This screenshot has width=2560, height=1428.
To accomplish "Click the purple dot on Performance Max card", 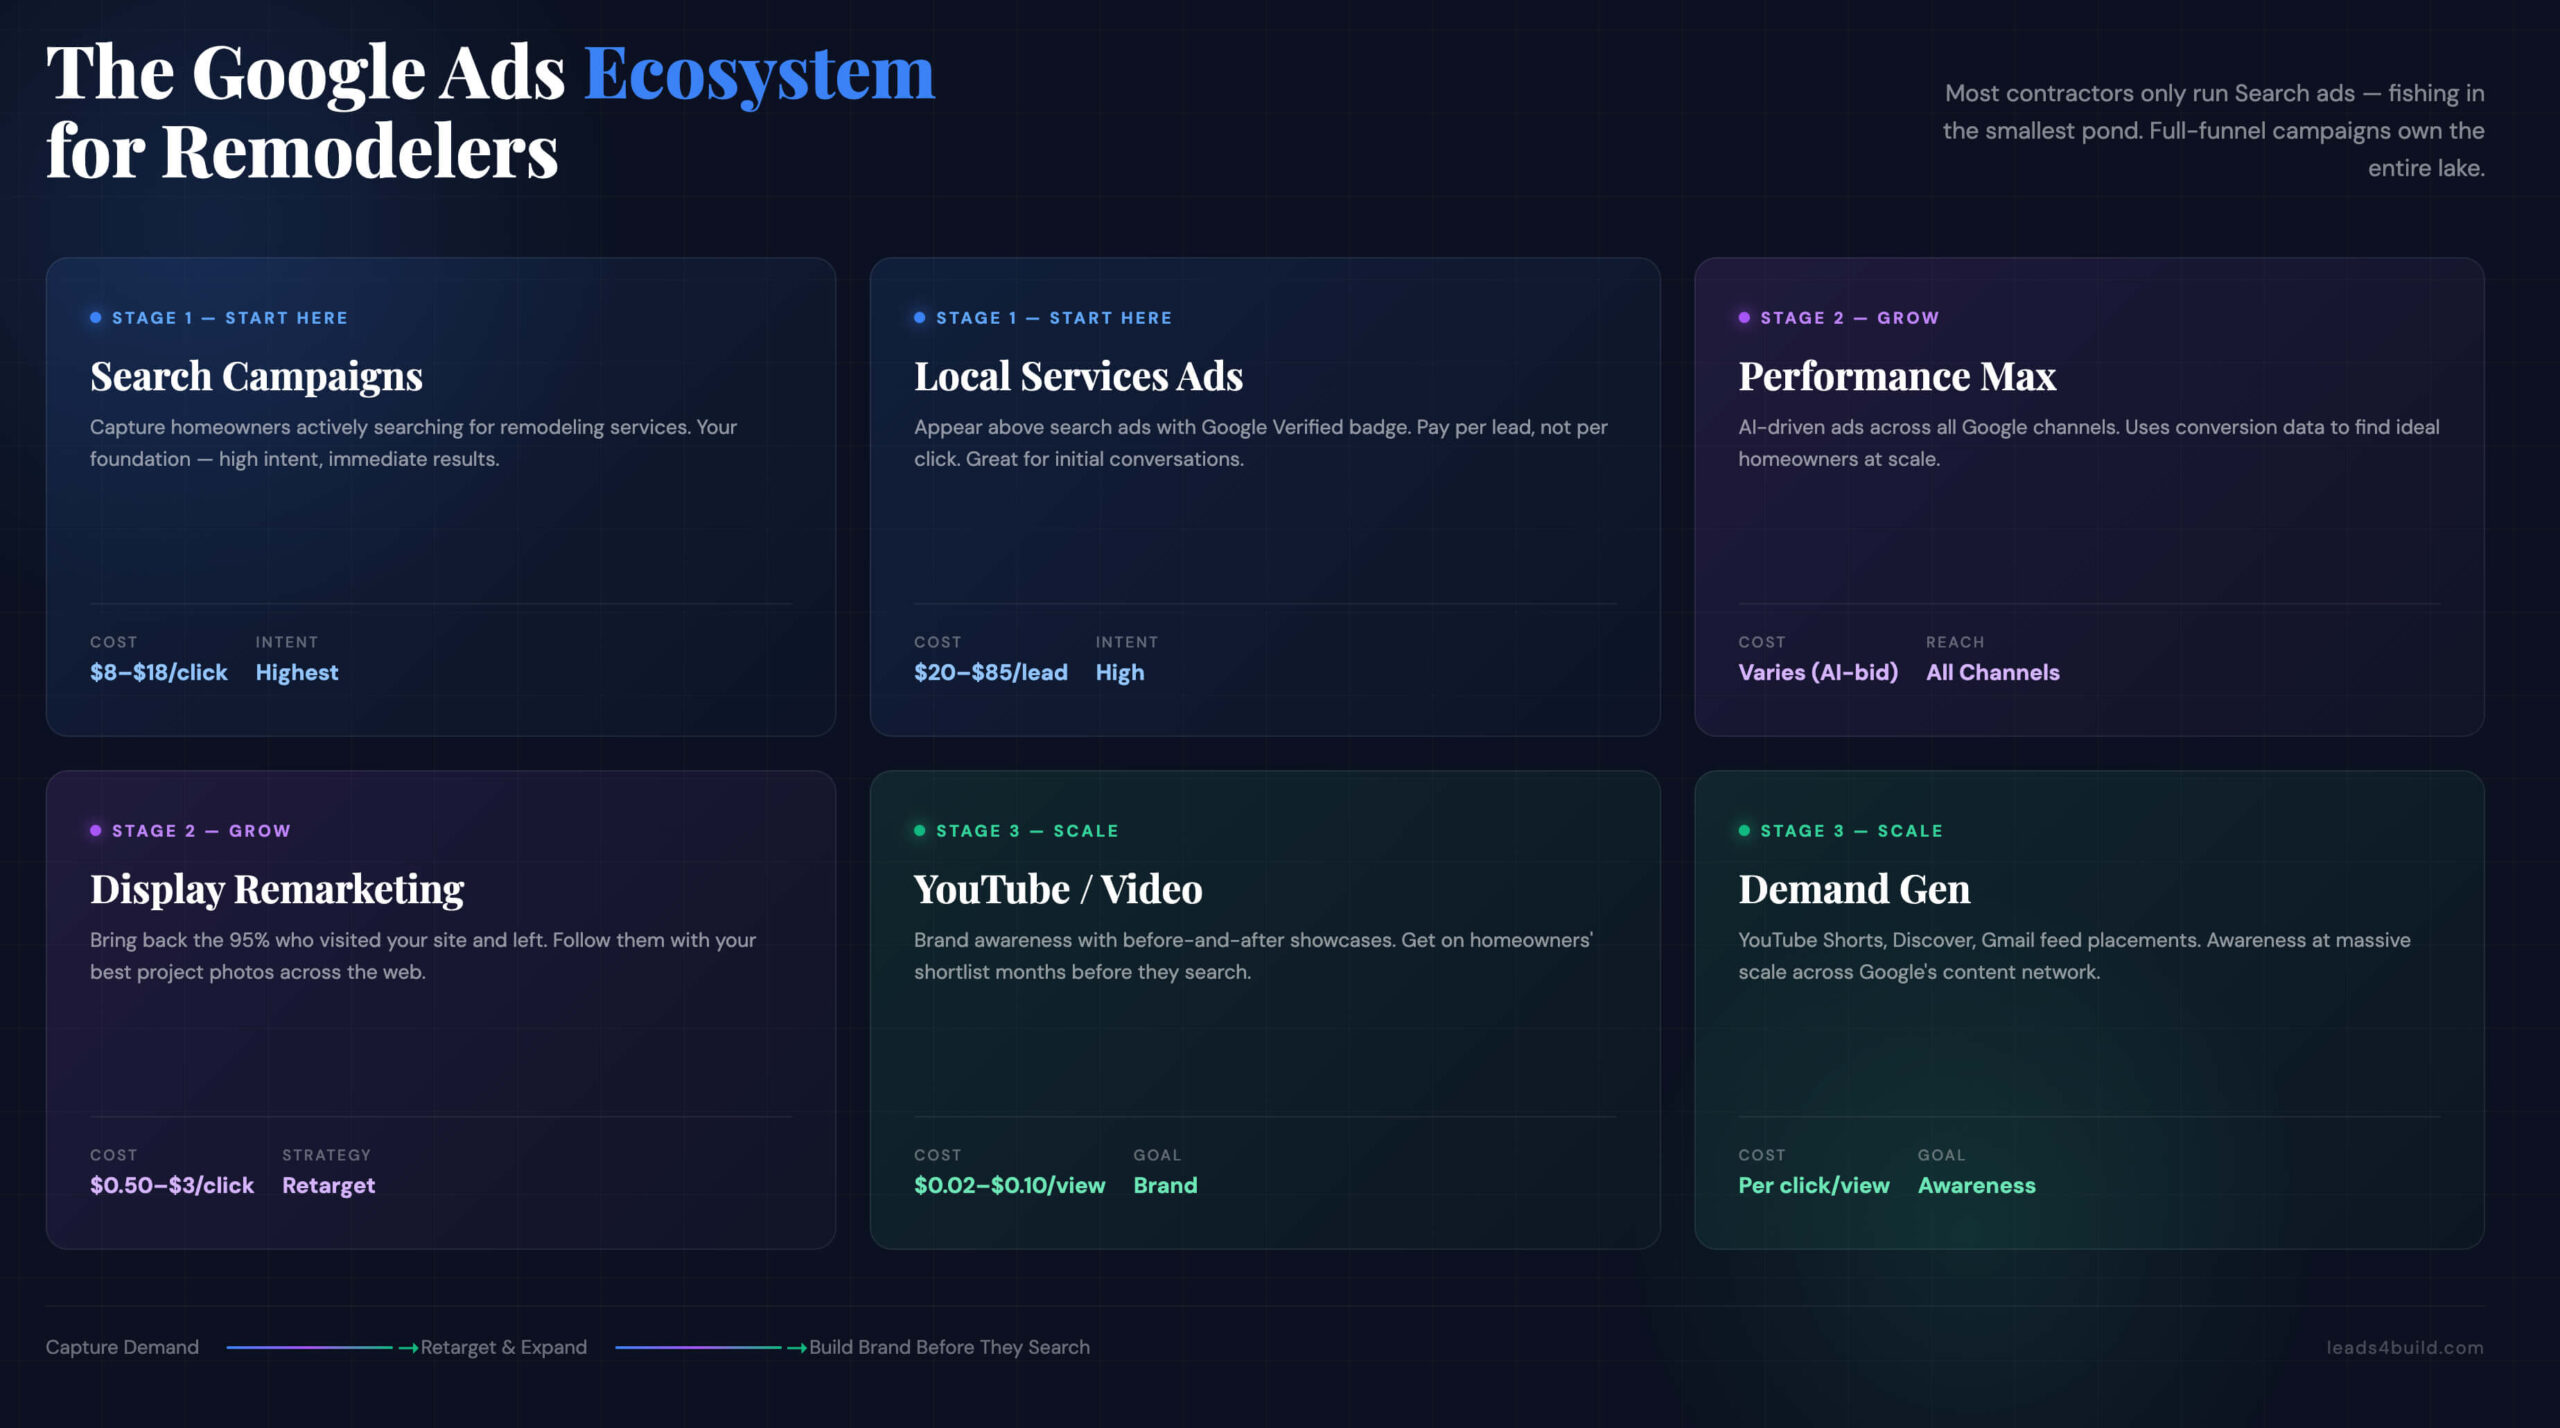I will (1744, 318).
